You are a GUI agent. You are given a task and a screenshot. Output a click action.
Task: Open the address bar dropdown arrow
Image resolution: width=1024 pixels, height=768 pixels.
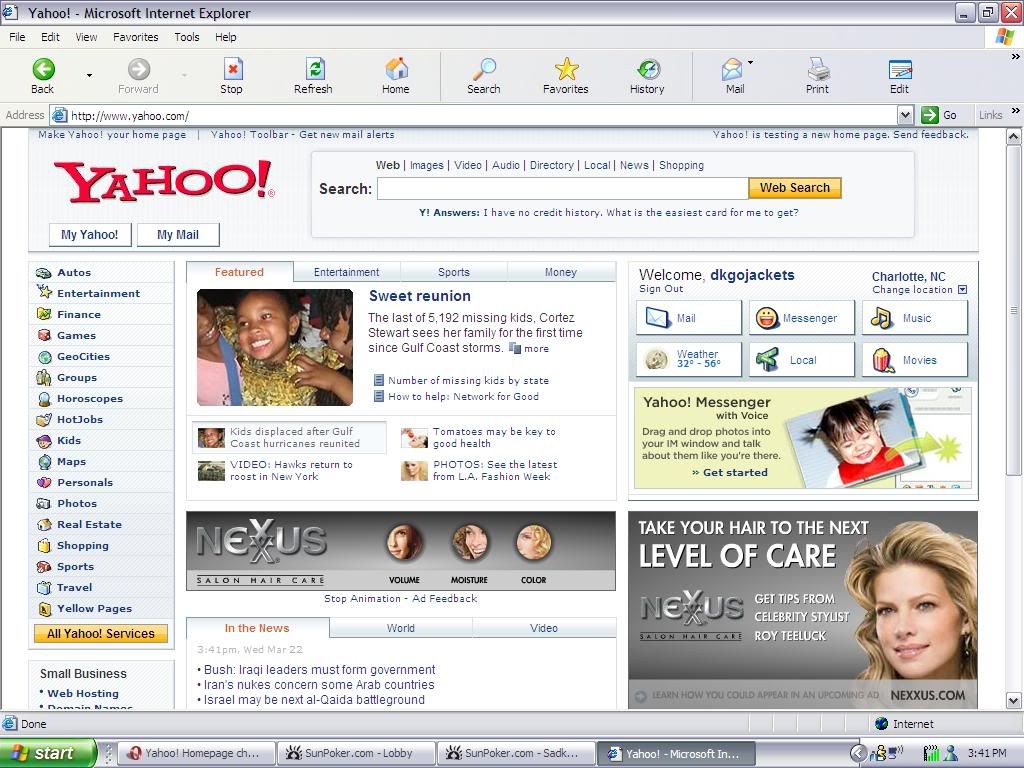[x=905, y=116]
